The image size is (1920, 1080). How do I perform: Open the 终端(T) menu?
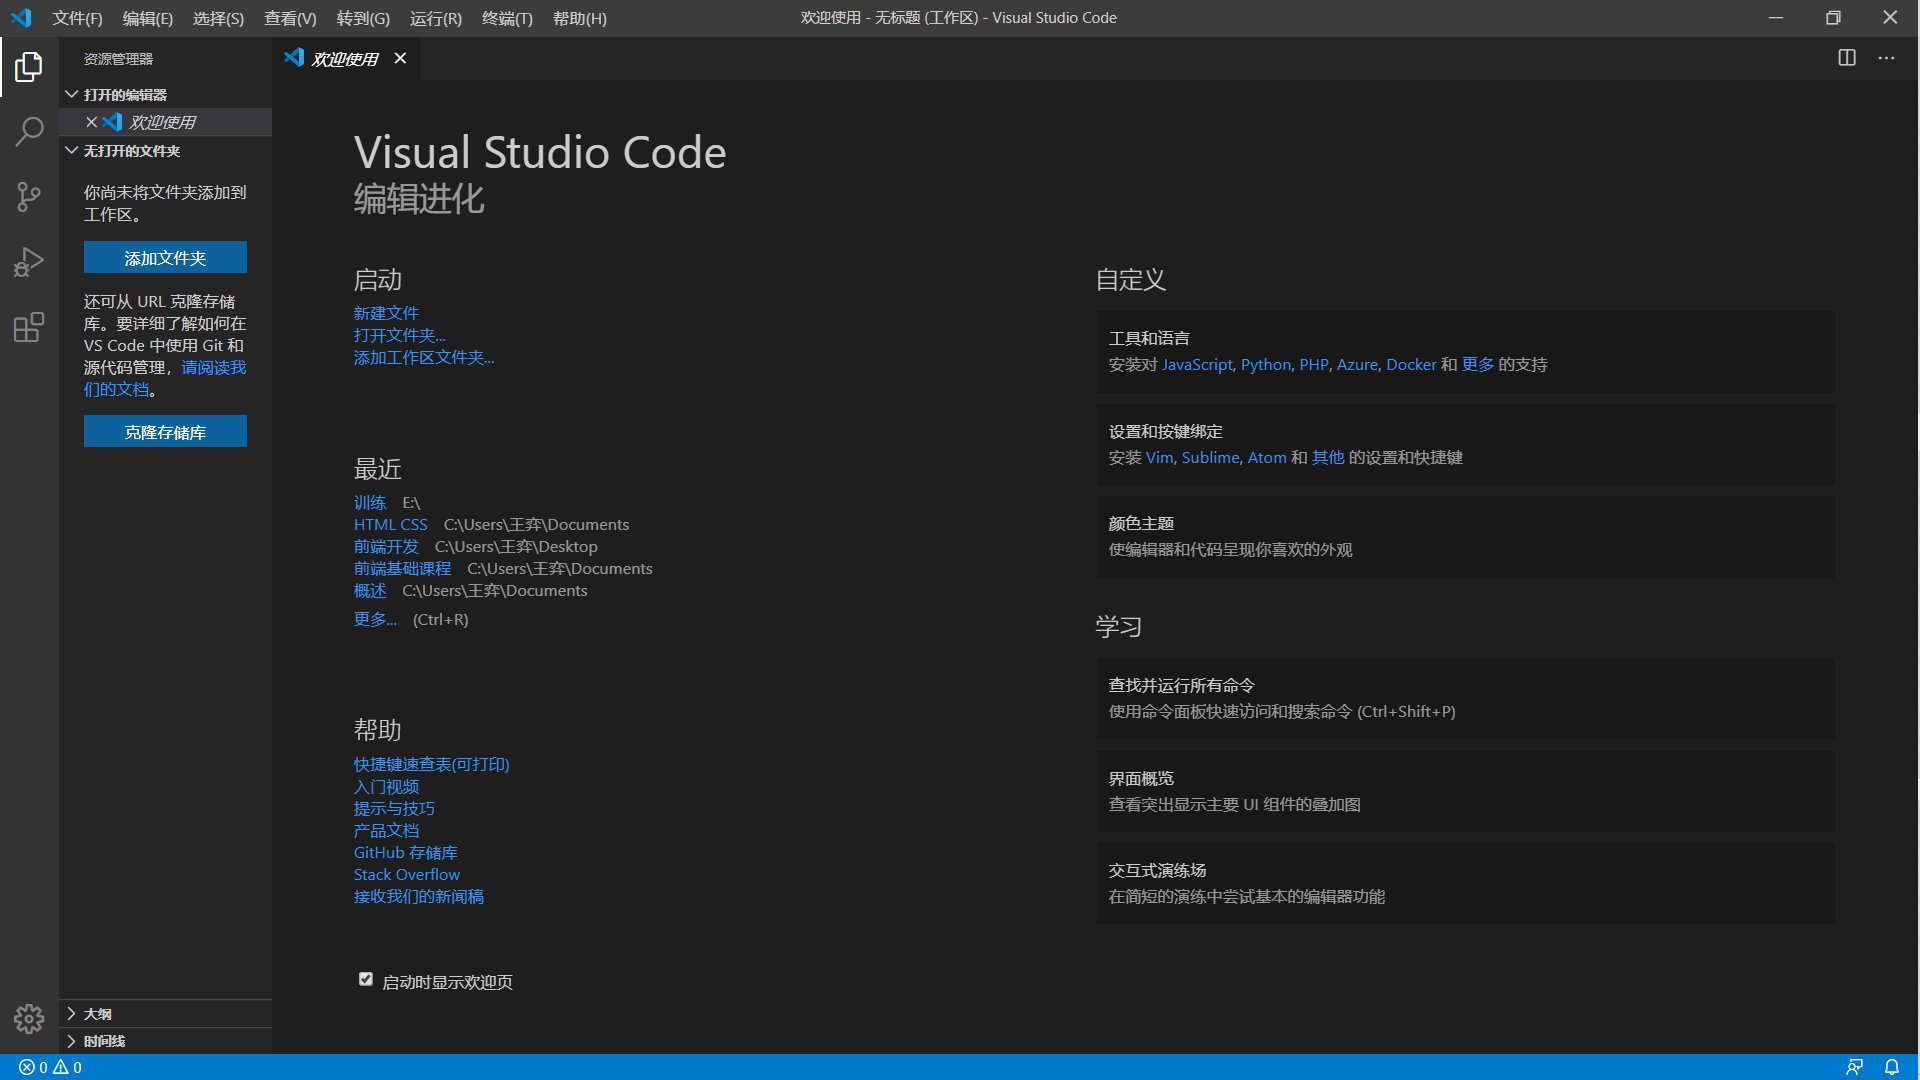click(506, 18)
